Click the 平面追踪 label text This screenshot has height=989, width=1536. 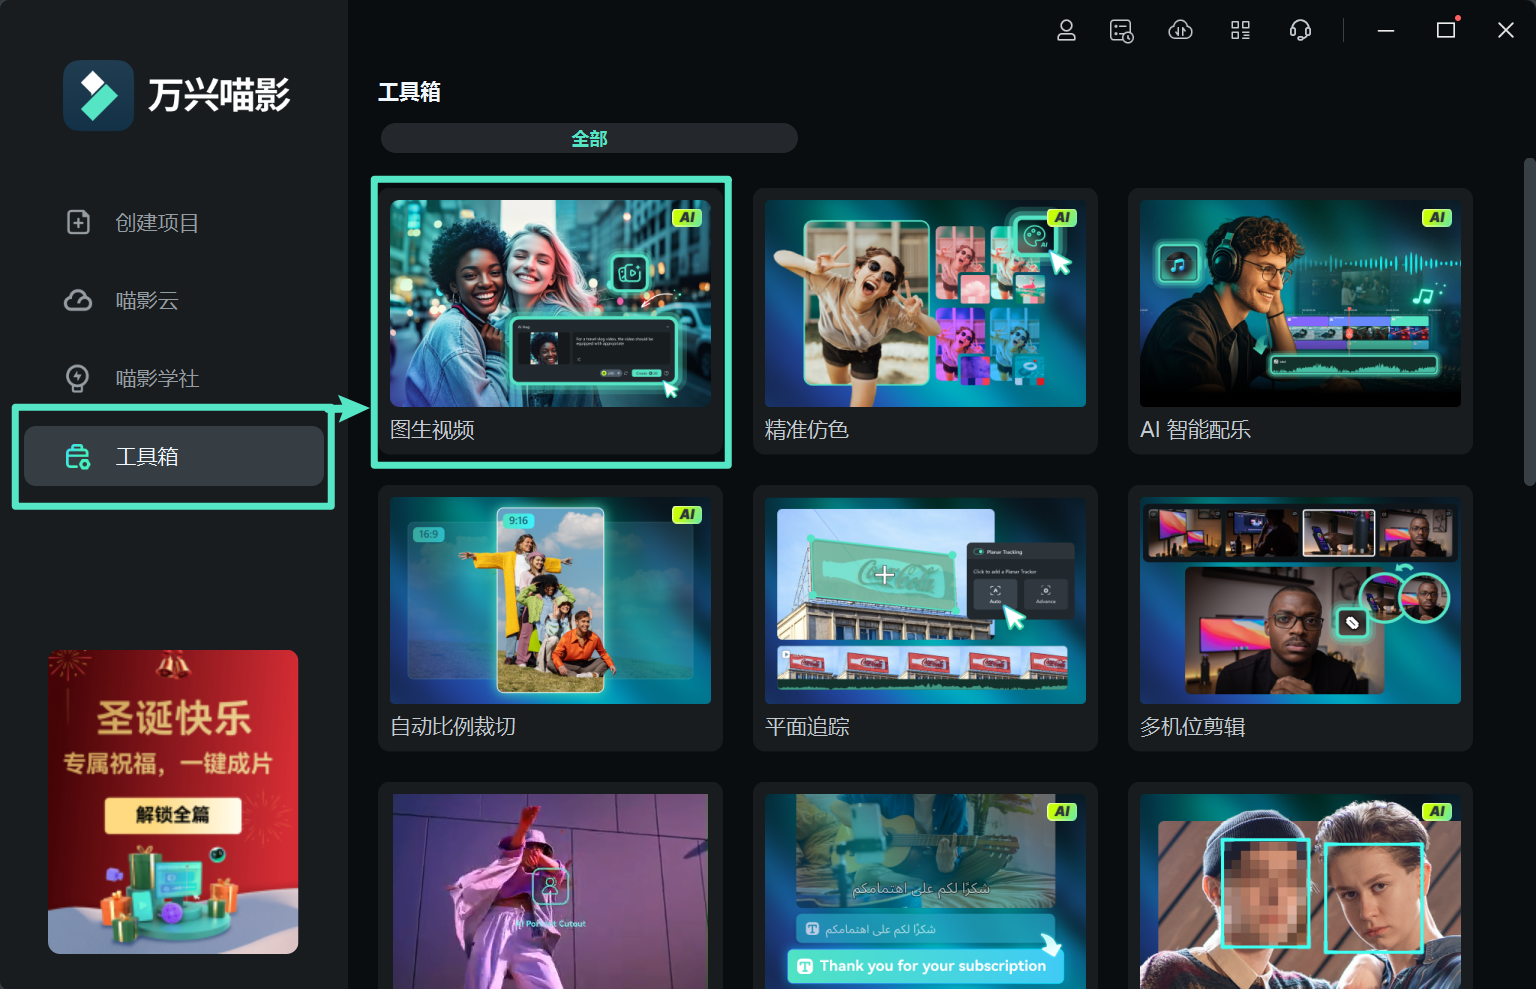[807, 727]
